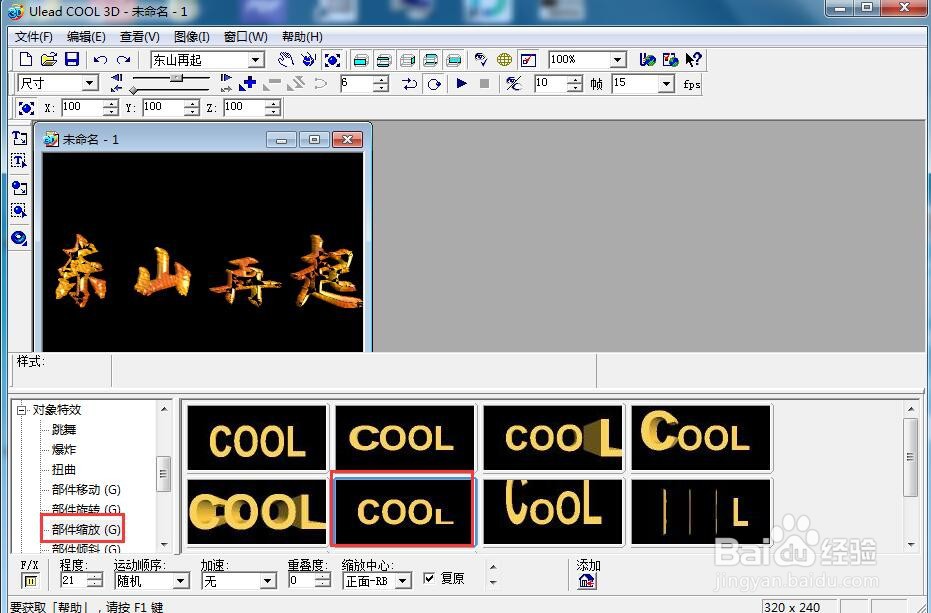Open the 查看(V) menu

pos(140,37)
